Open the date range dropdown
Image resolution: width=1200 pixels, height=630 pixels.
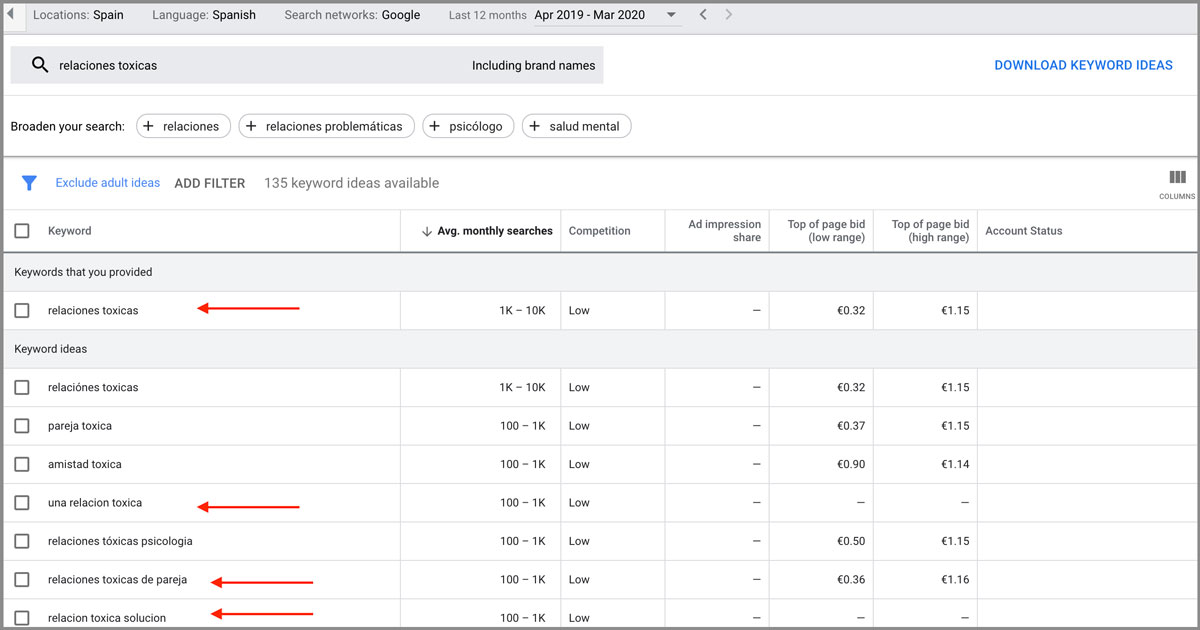coord(671,15)
